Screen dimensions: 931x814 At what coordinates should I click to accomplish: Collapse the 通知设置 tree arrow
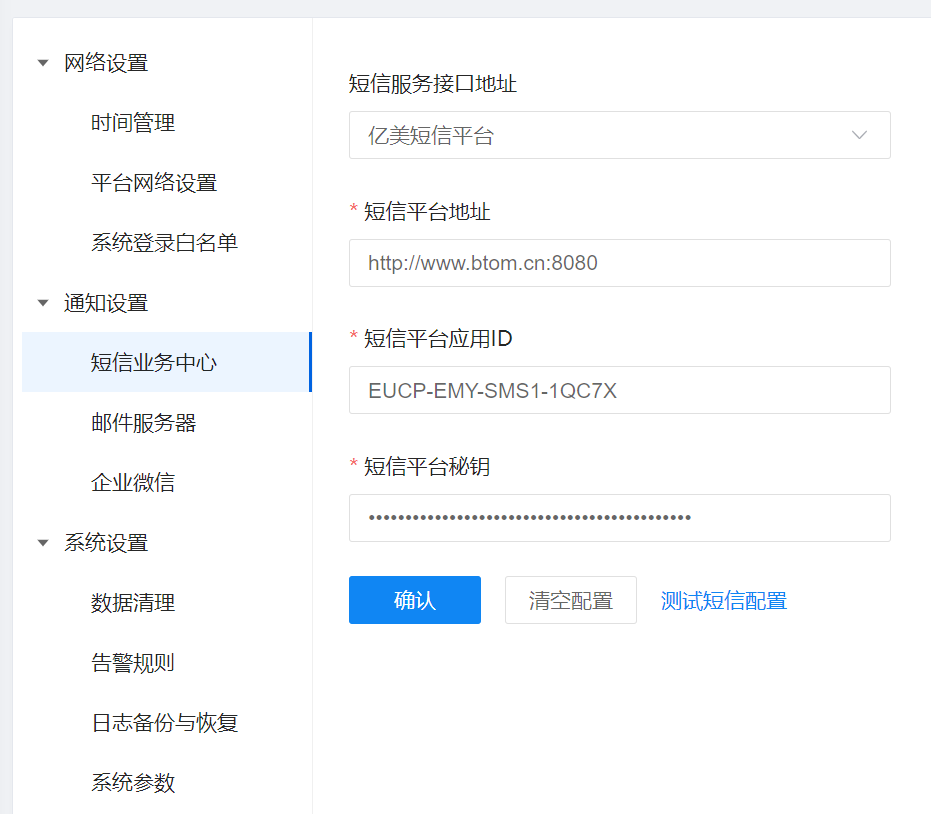42,303
